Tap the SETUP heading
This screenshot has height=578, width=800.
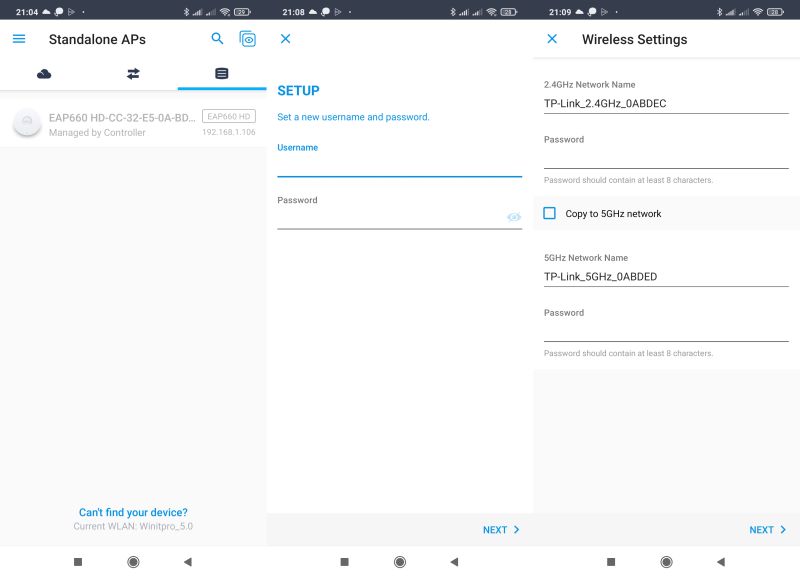click(298, 91)
